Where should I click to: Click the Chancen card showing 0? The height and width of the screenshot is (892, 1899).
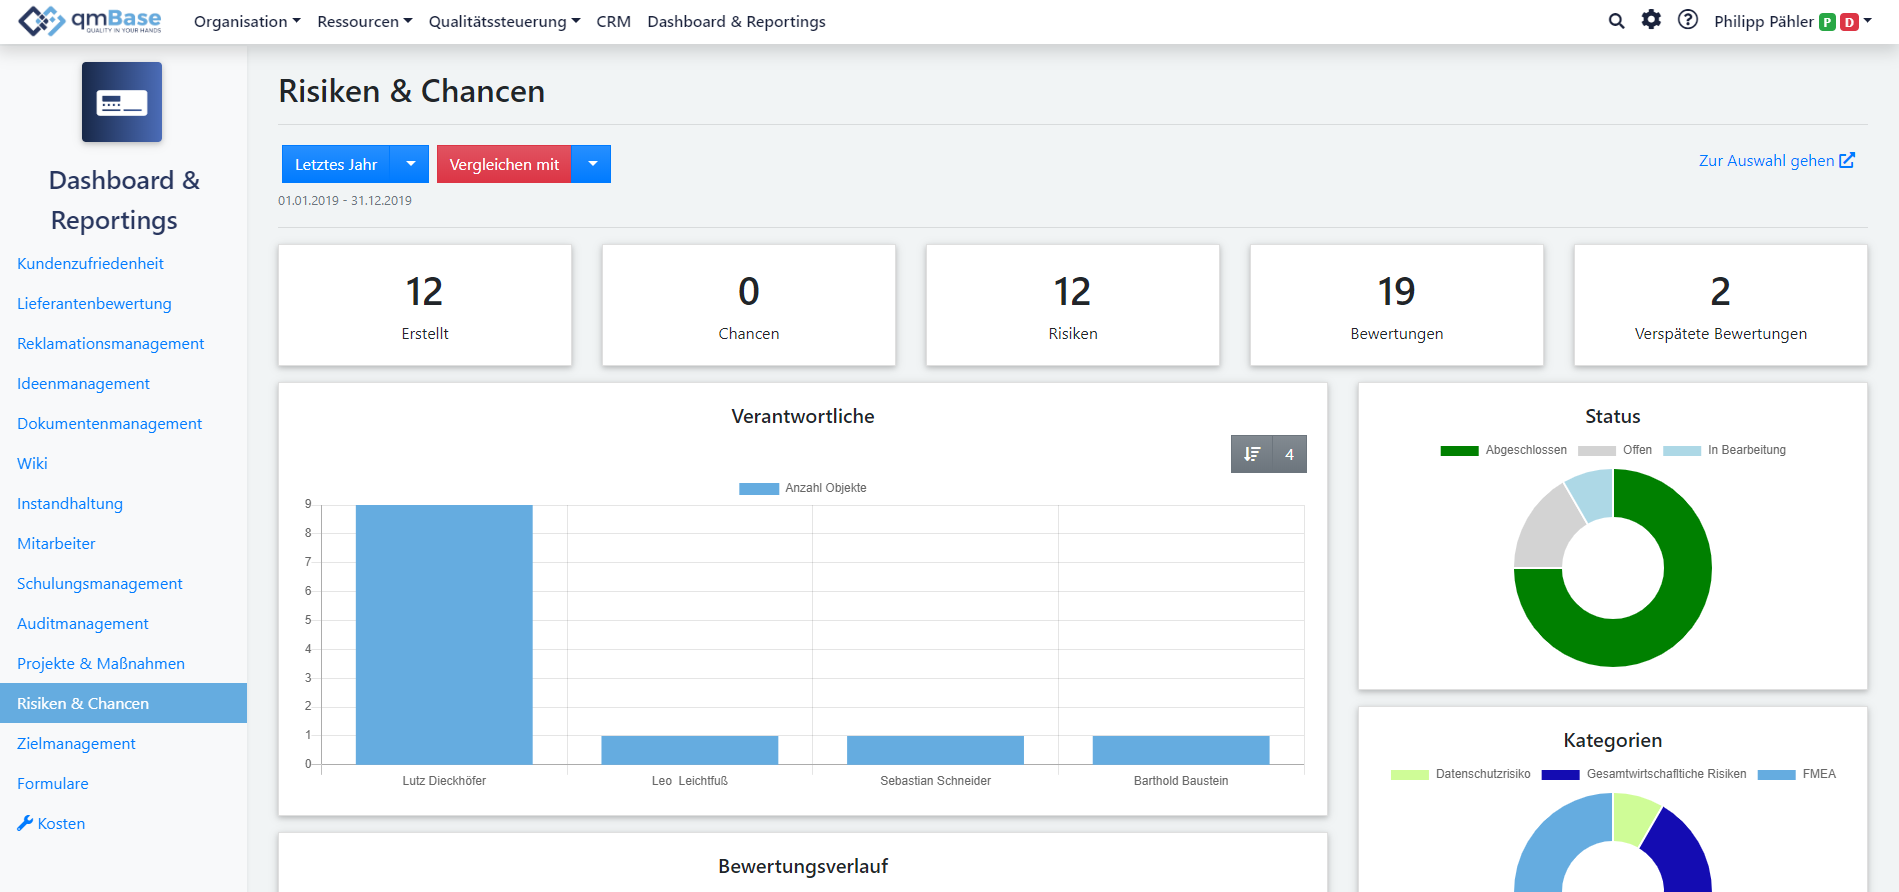click(x=749, y=305)
